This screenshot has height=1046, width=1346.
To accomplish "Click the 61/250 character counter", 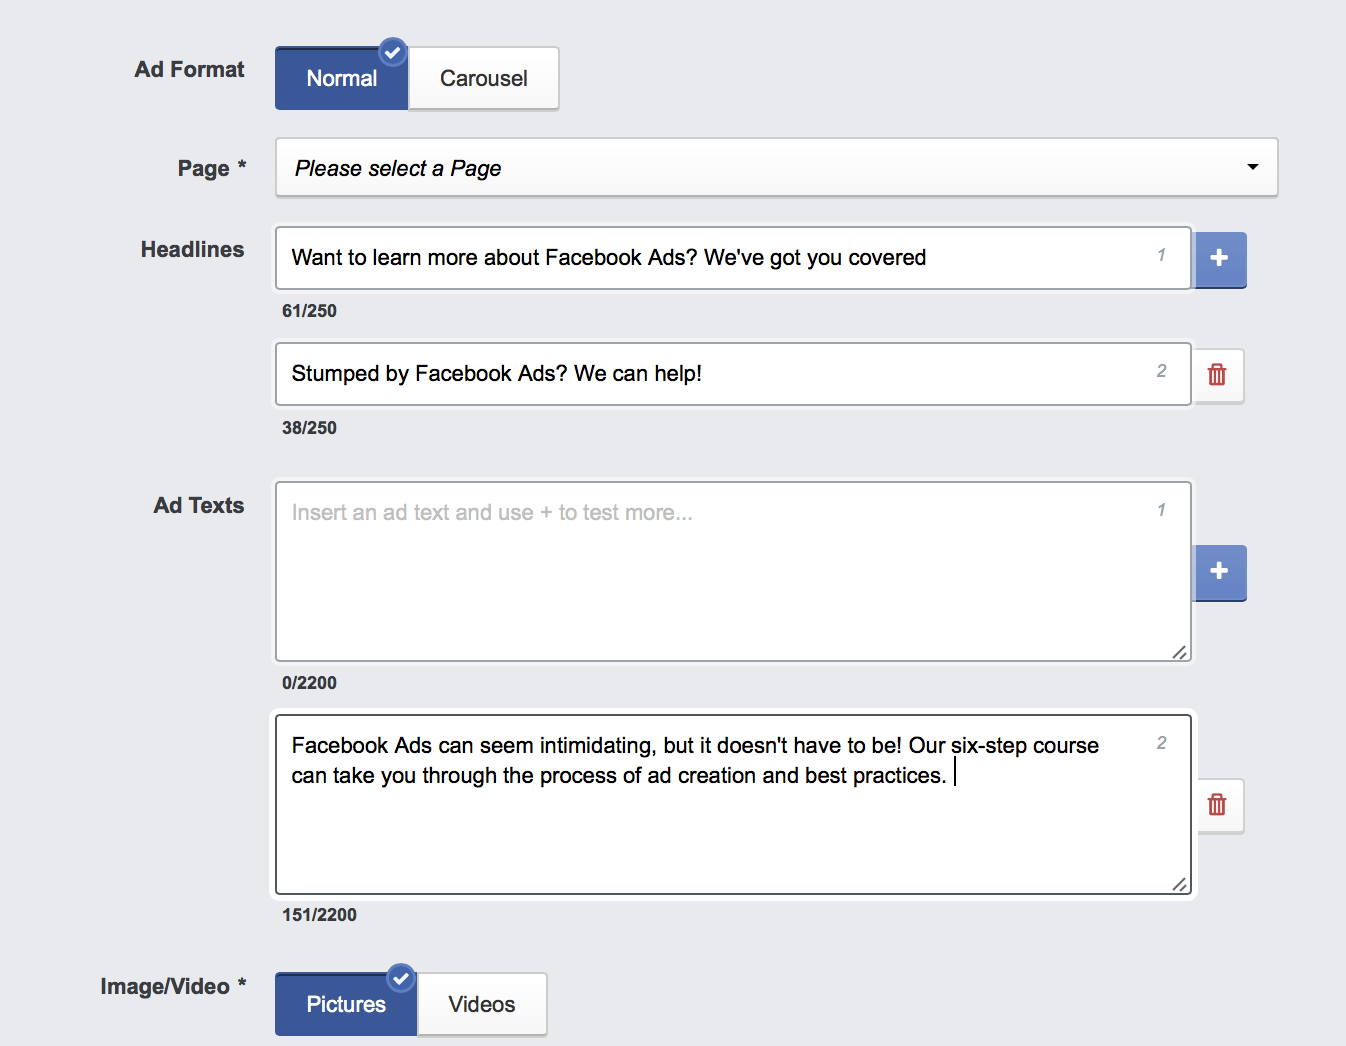I will tap(309, 310).
